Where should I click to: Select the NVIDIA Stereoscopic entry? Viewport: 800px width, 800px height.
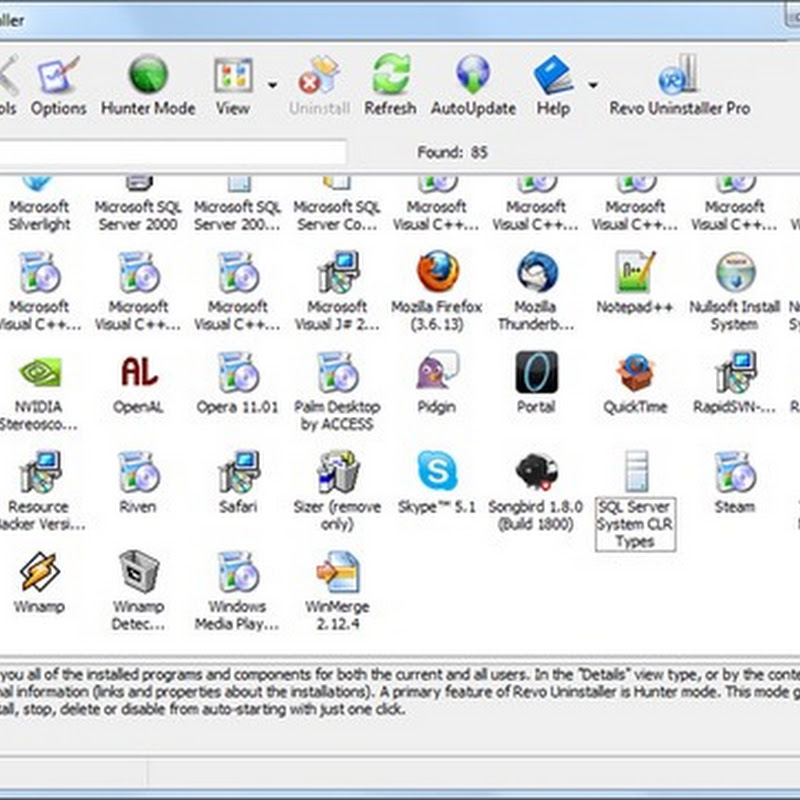pos(39,392)
